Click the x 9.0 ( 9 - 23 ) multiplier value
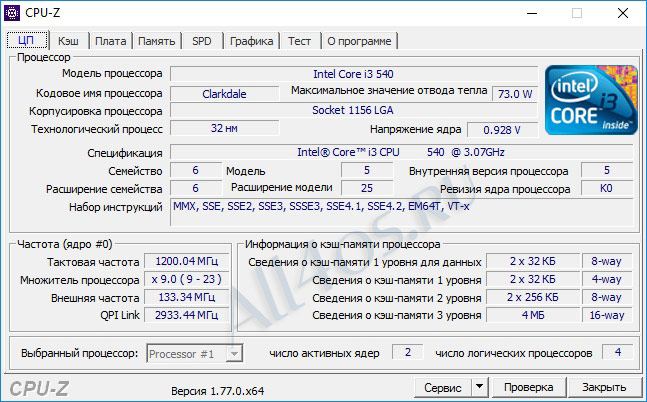Viewport: 647px width, 402px height. [187, 279]
